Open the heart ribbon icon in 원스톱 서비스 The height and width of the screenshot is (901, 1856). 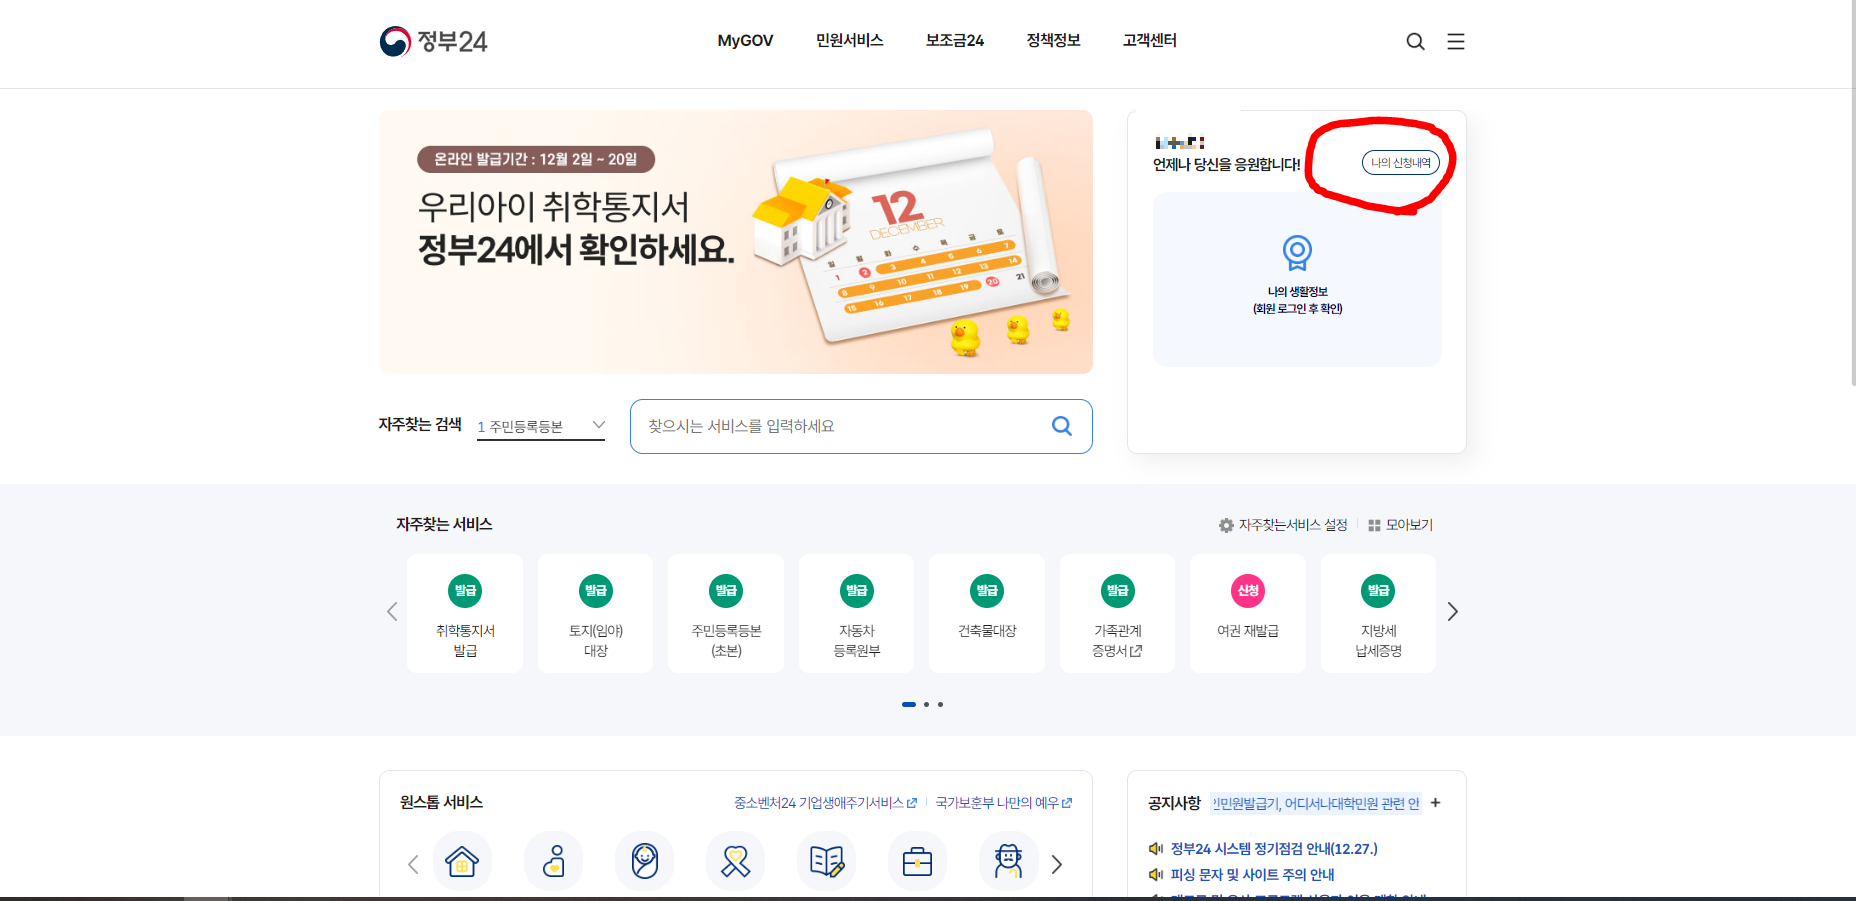[736, 861]
